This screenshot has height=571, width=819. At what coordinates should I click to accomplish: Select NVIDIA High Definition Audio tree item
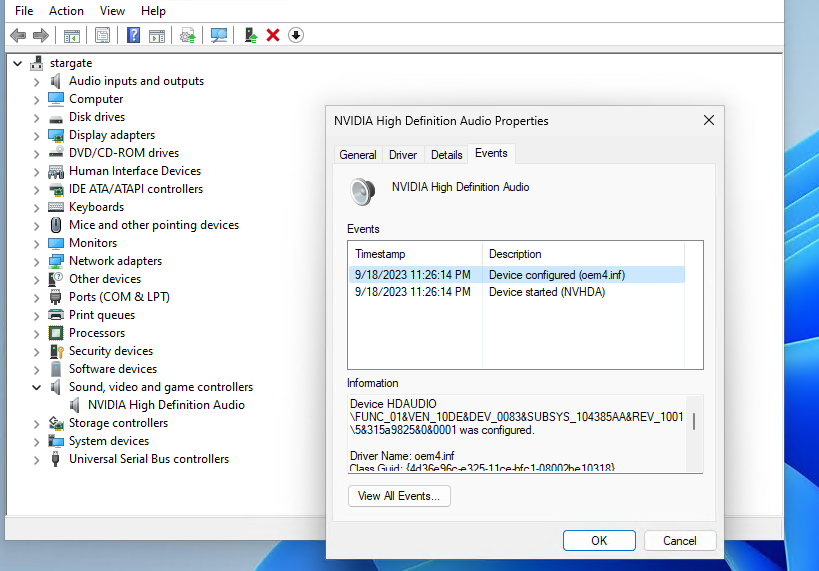click(x=166, y=405)
